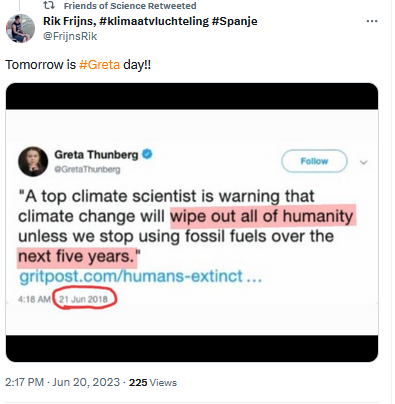Click the 225 Views counter

(153, 382)
